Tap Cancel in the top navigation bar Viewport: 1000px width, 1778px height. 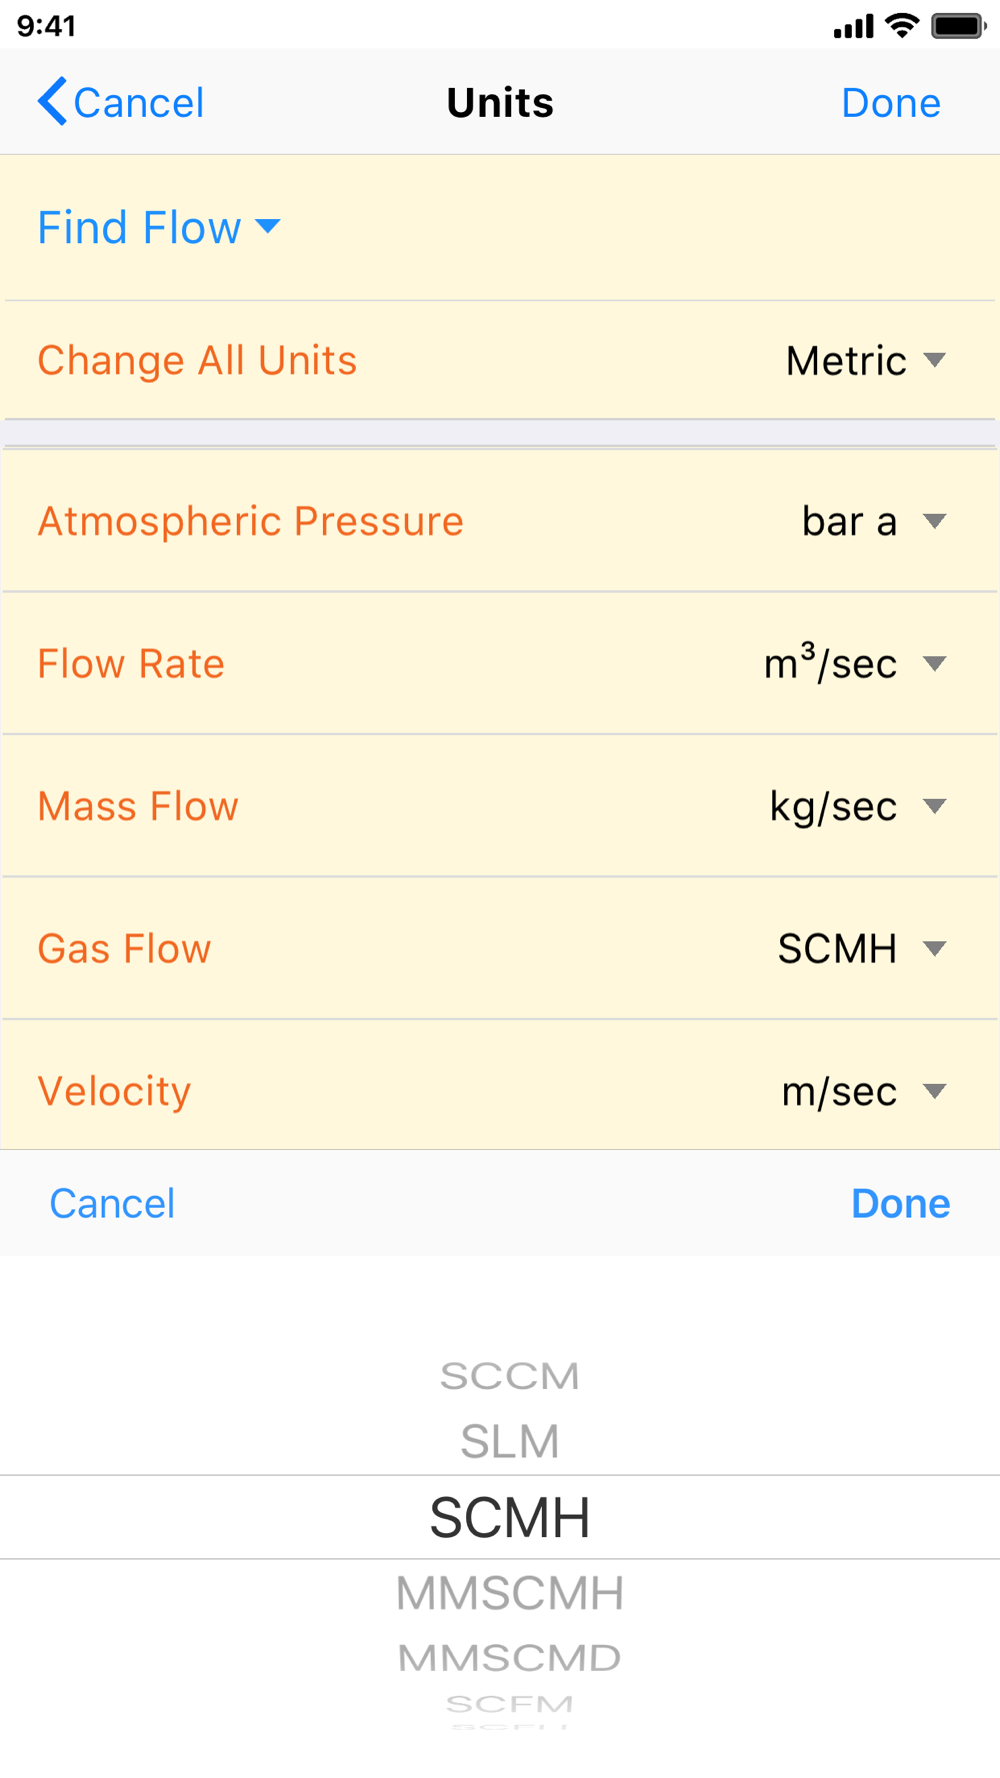139,103
